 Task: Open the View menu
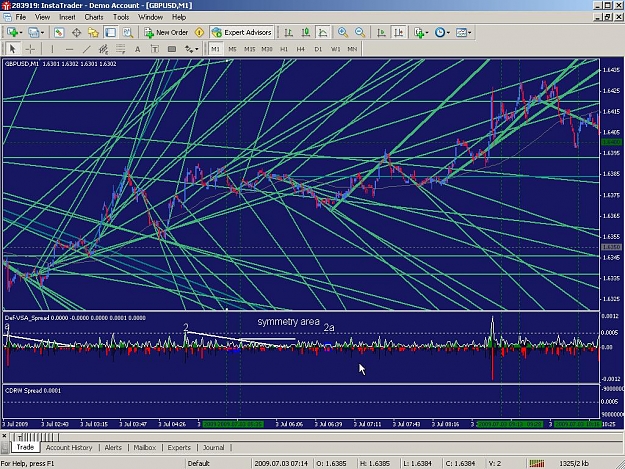[x=42, y=17]
